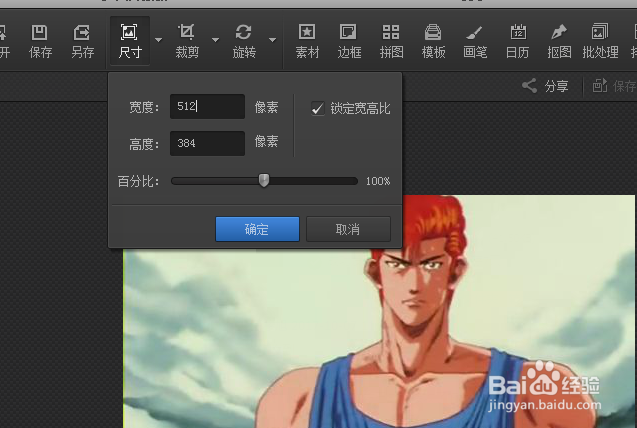Screen dimensions: 637x428
Task: Open the 边框 (Border) tool
Action: [x=349, y=41]
